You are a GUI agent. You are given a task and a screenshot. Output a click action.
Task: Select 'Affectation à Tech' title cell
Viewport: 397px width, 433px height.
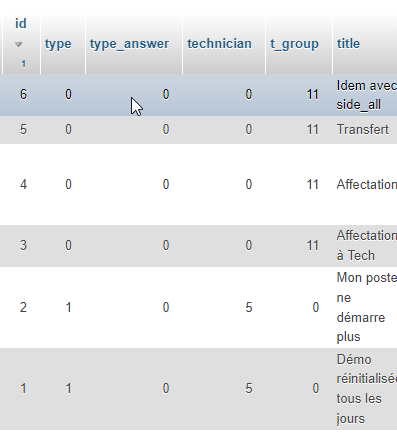click(364, 246)
